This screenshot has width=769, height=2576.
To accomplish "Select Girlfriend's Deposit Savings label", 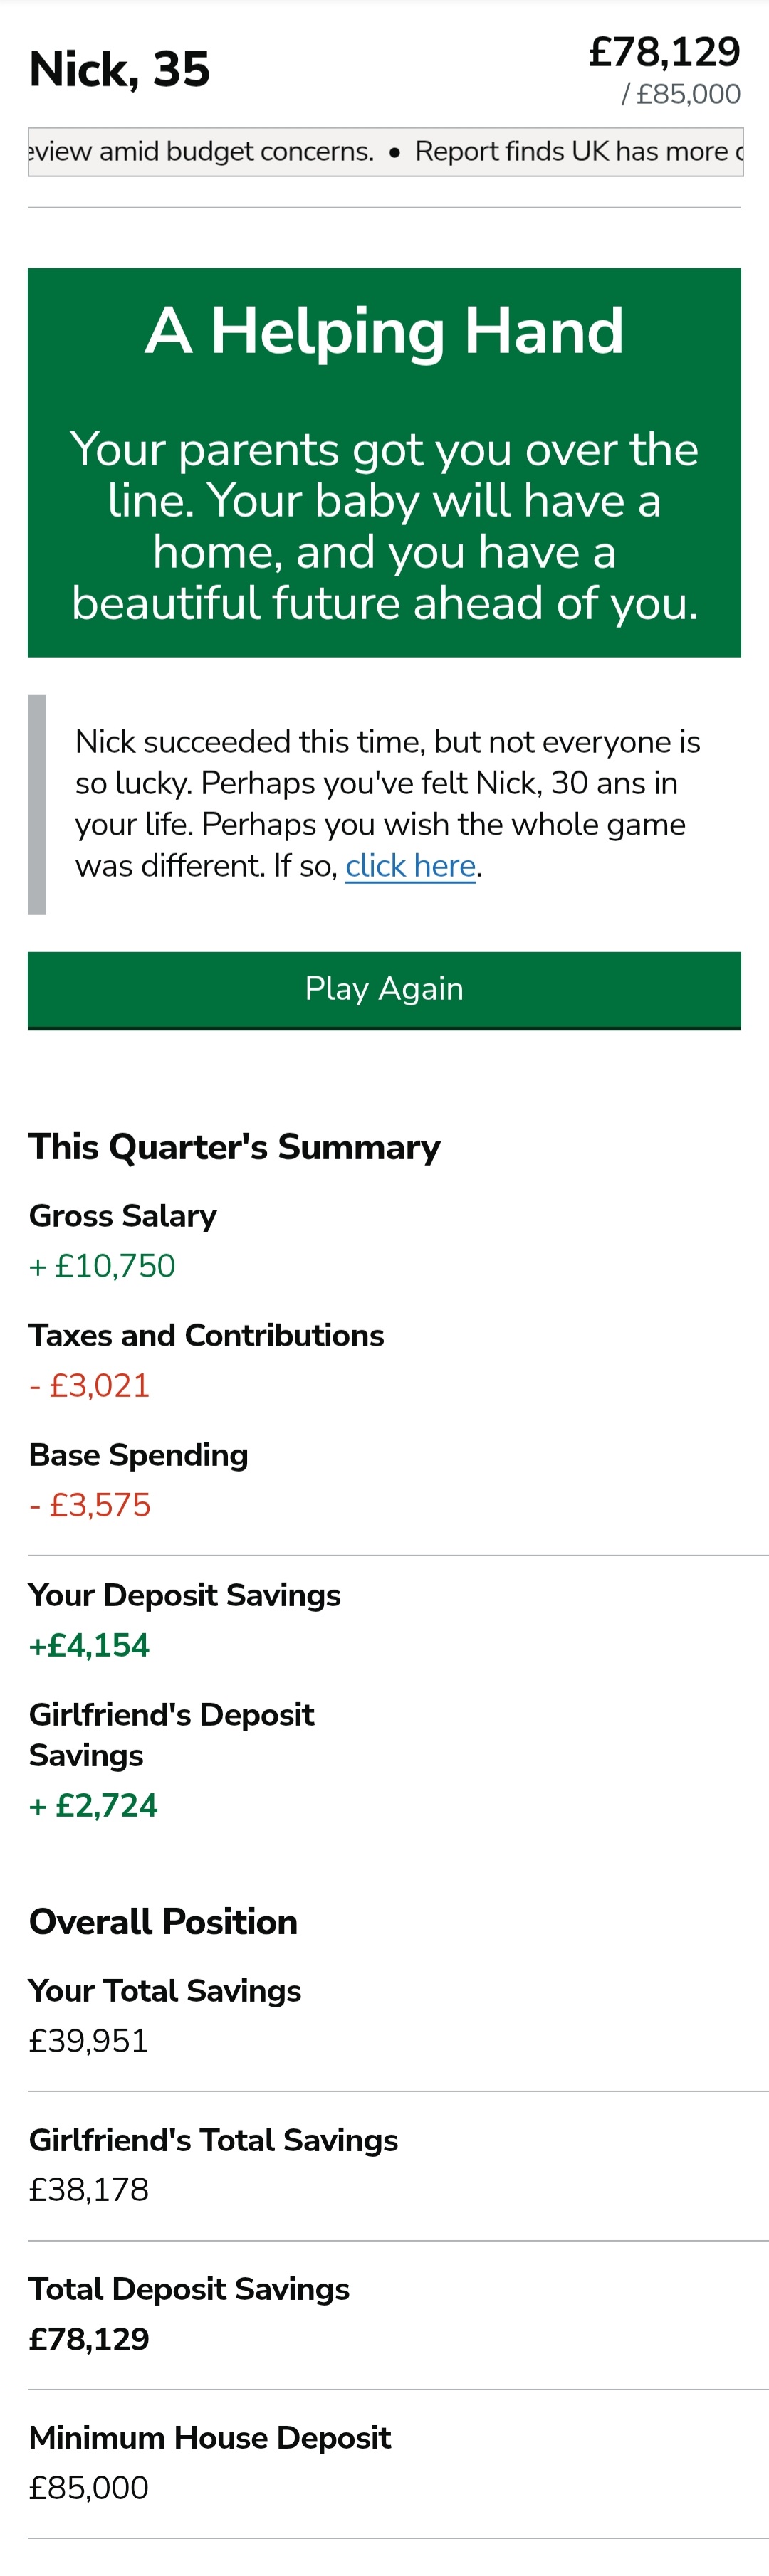I will (x=171, y=1735).
